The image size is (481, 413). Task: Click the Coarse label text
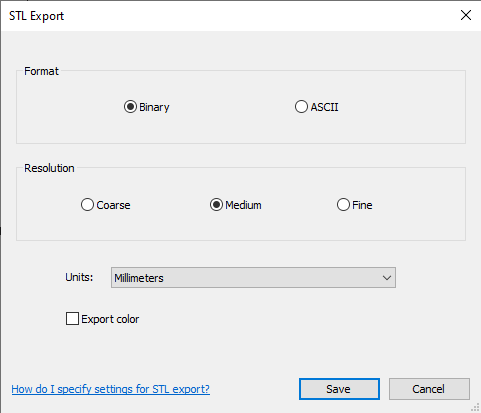point(113,205)
